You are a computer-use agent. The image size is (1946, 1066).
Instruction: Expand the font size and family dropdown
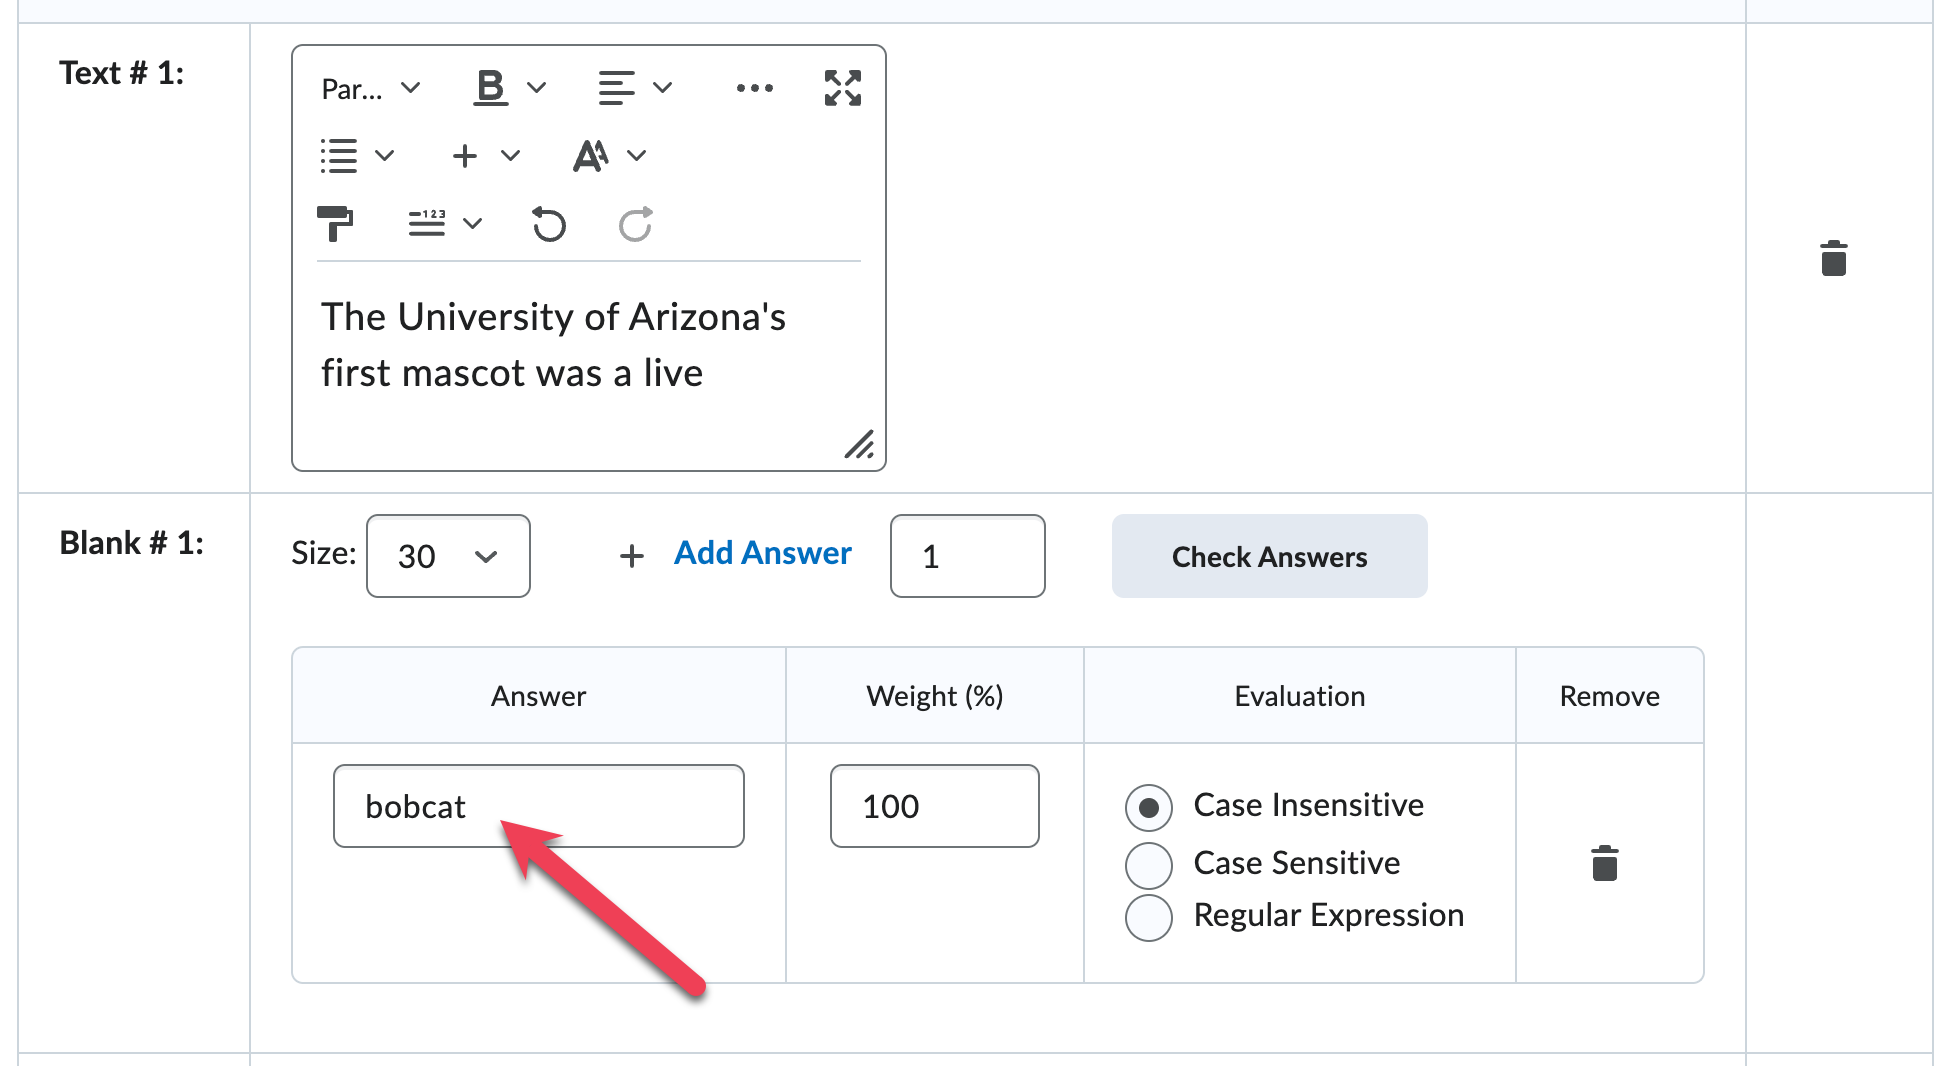[610, 156]
